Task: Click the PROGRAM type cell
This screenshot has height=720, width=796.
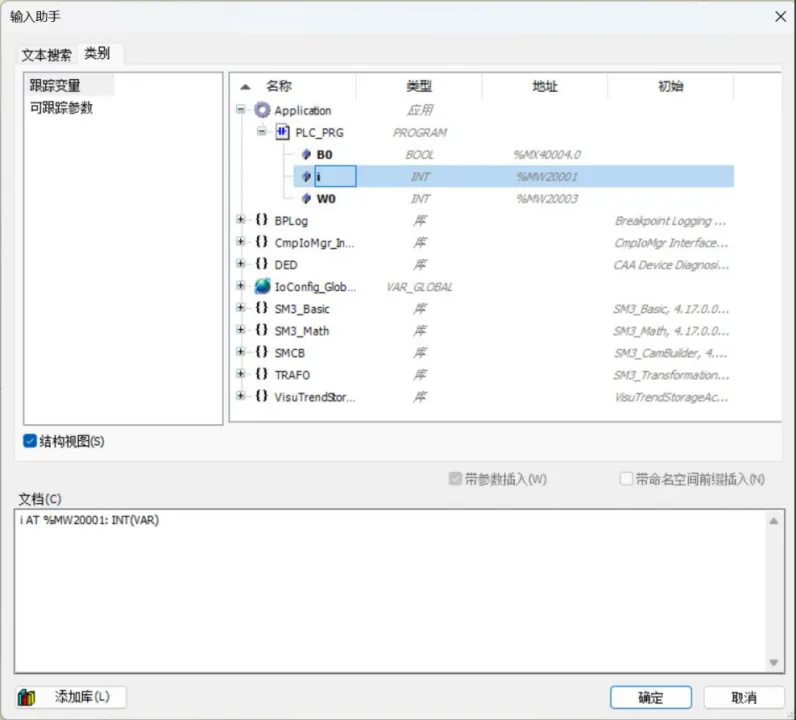Action: point(419,133)
